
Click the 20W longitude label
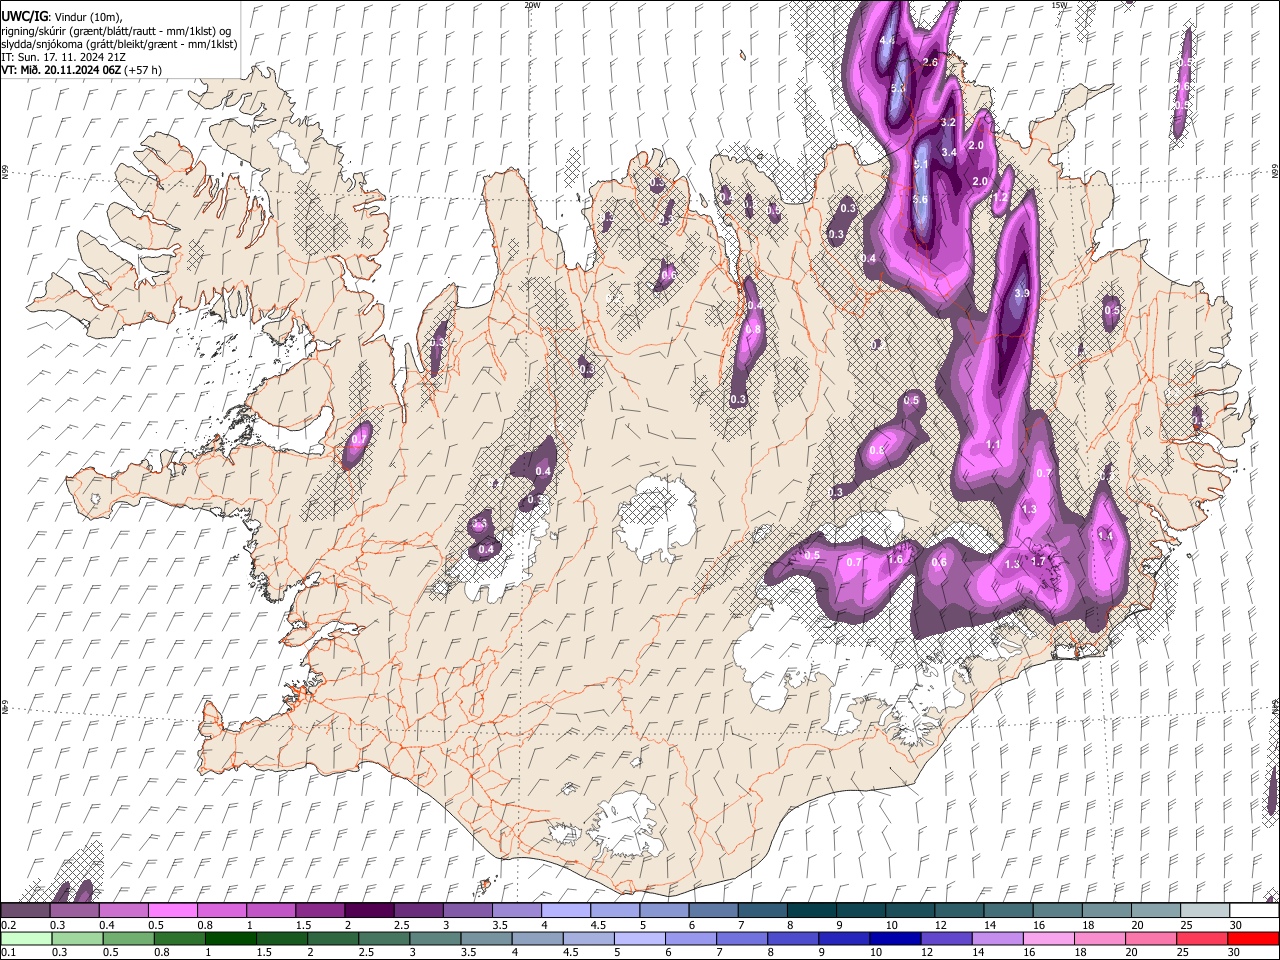532,5
